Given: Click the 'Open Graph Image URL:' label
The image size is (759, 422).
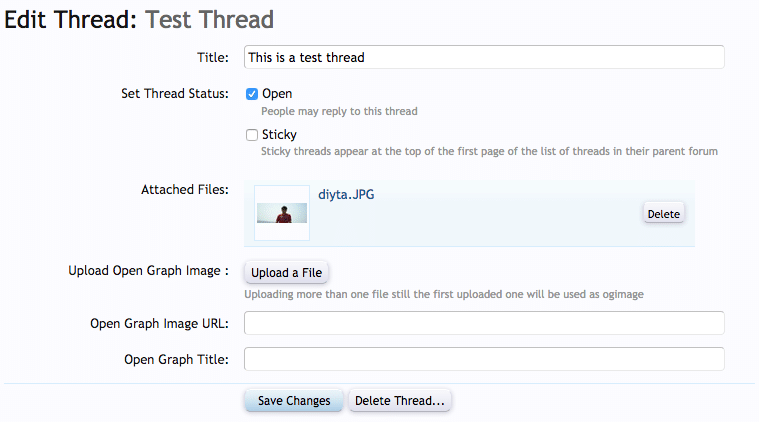Looking at the screenshot, I should click(x=159, y=323).
